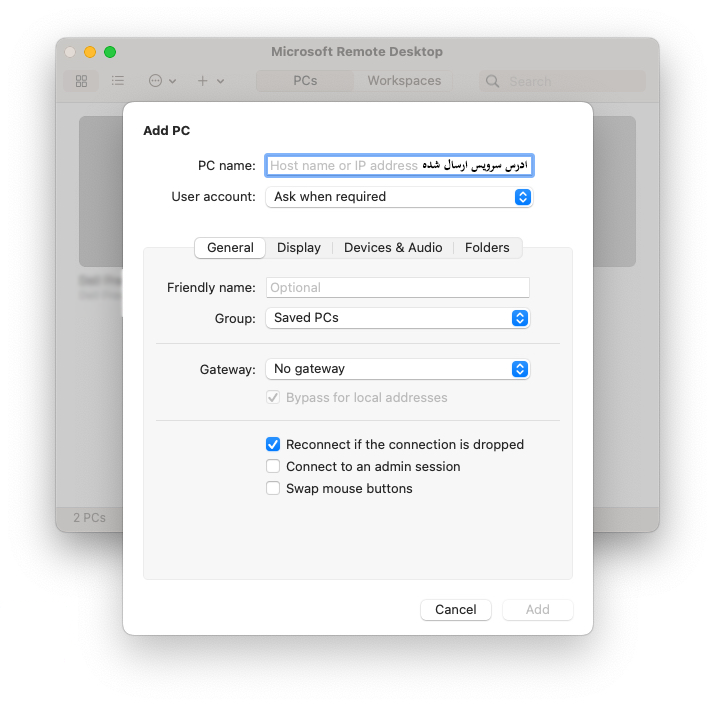Focus the Search field in main window
The image size is (715, 709).
click(x=562, y=82)
